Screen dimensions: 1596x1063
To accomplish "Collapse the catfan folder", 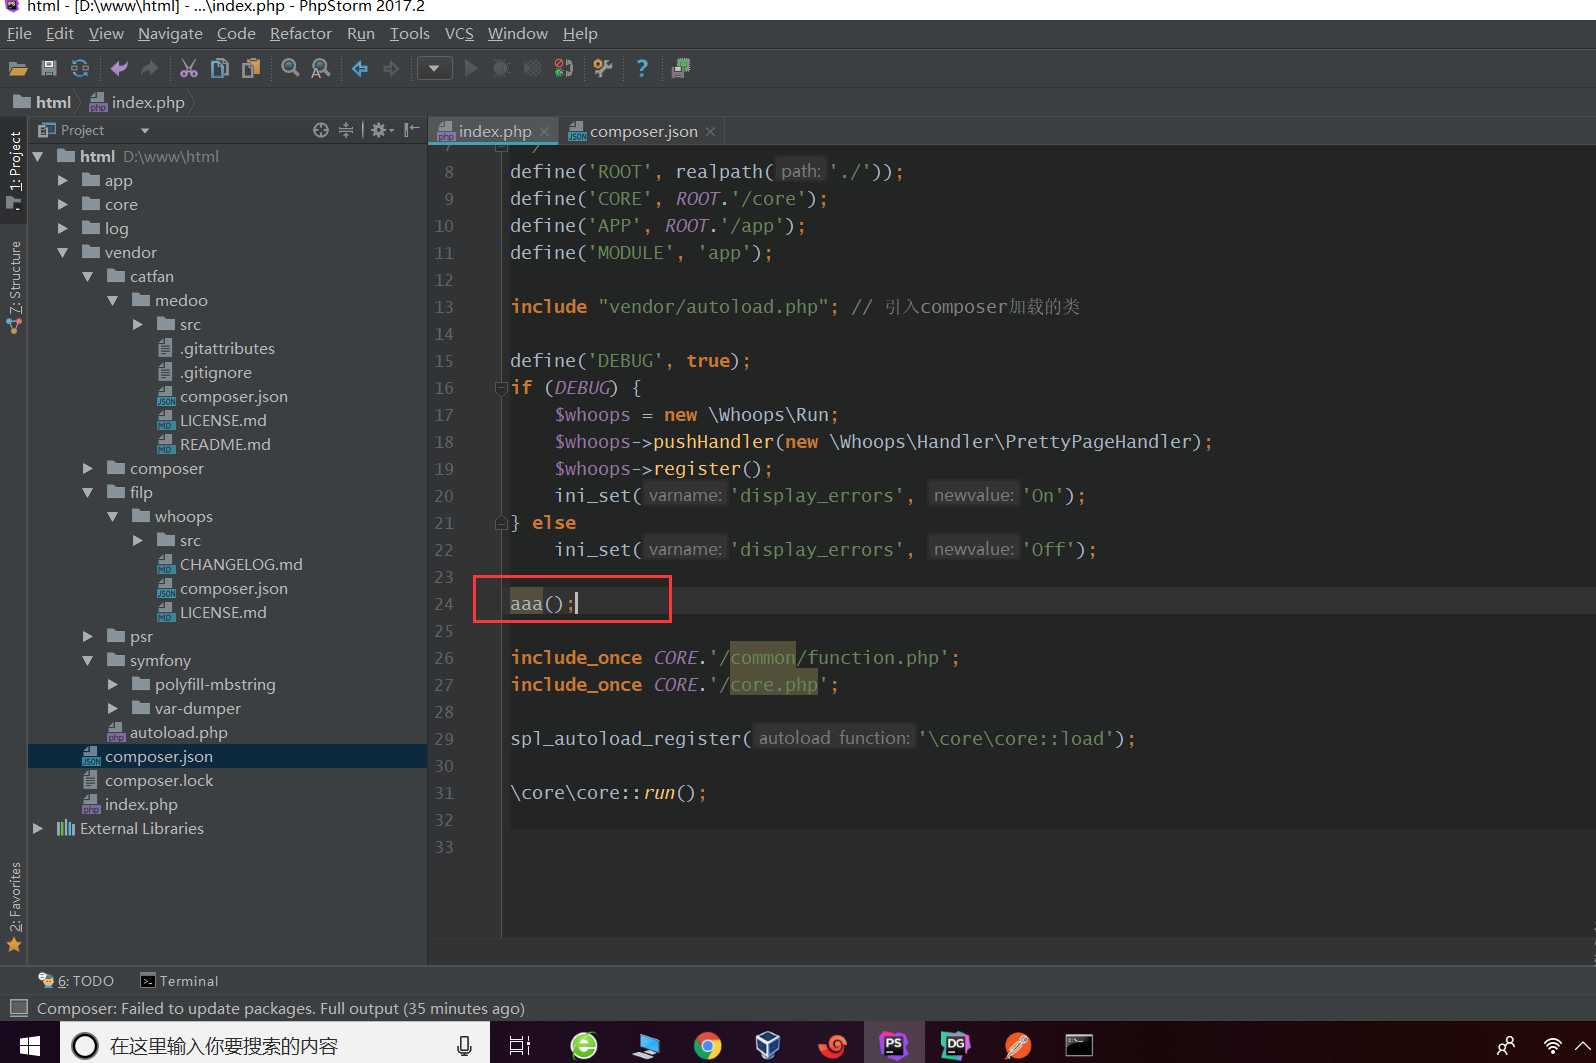I will (88, 276).
